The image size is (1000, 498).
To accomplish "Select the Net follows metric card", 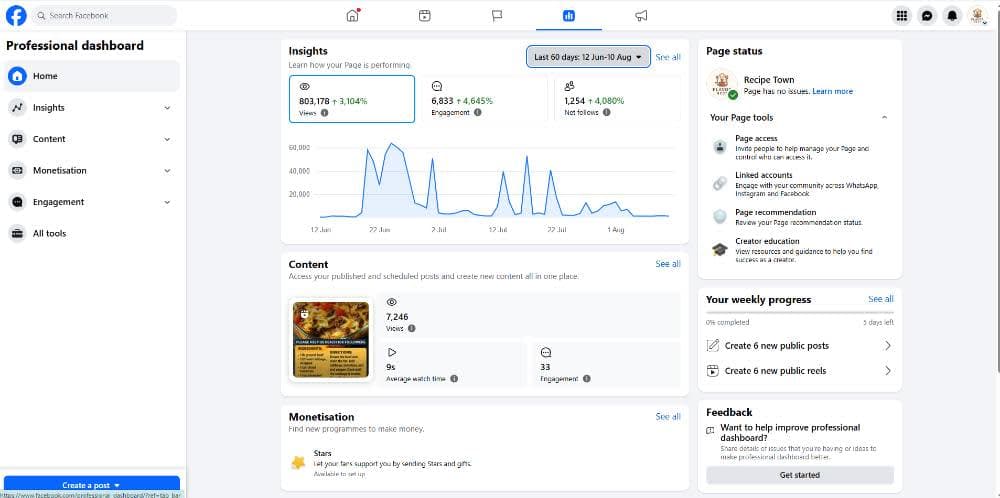I will coord(617,99).
